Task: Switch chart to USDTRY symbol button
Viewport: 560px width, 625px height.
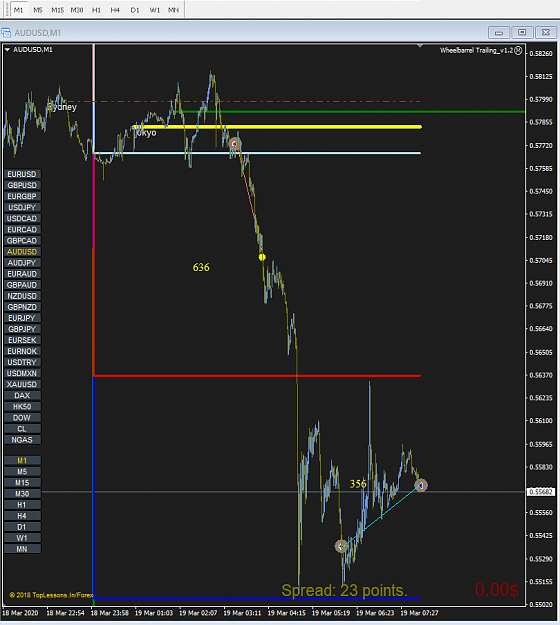Action: click(22, 362)
